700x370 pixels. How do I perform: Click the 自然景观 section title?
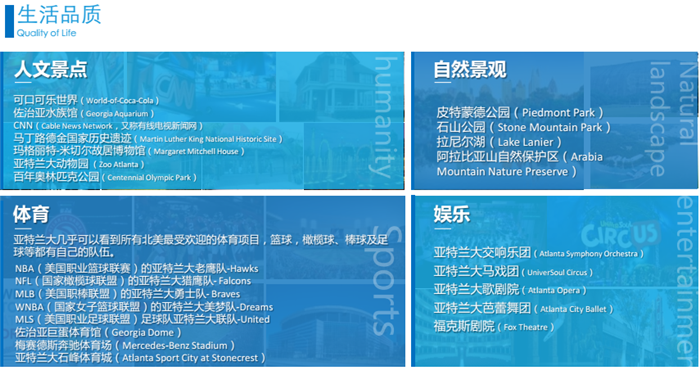click(470, 70)
